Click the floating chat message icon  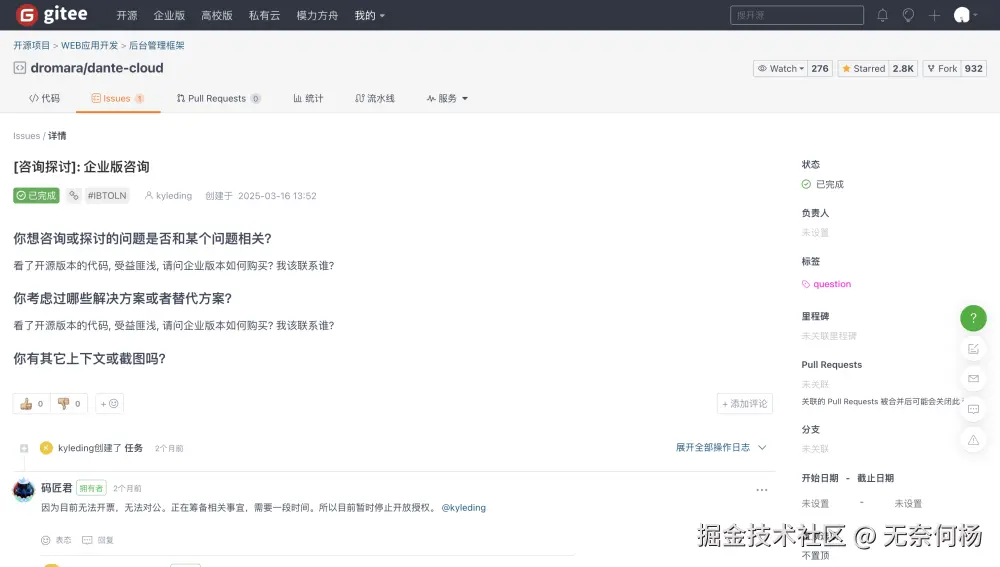pos(973,409)
